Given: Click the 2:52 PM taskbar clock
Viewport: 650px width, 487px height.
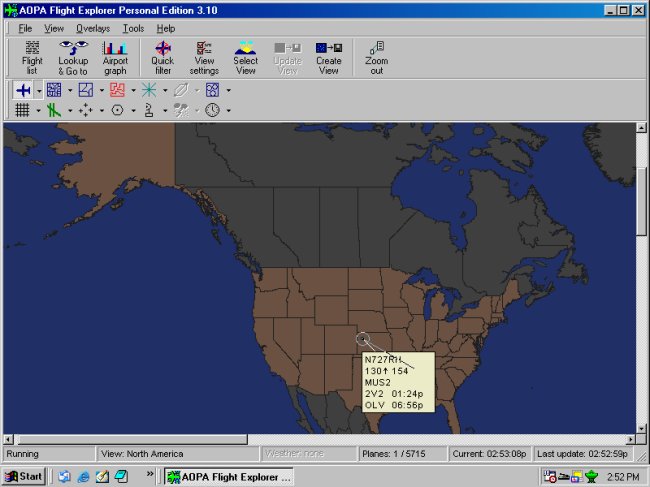Looking at the screenshot, I should pos(623,477).
